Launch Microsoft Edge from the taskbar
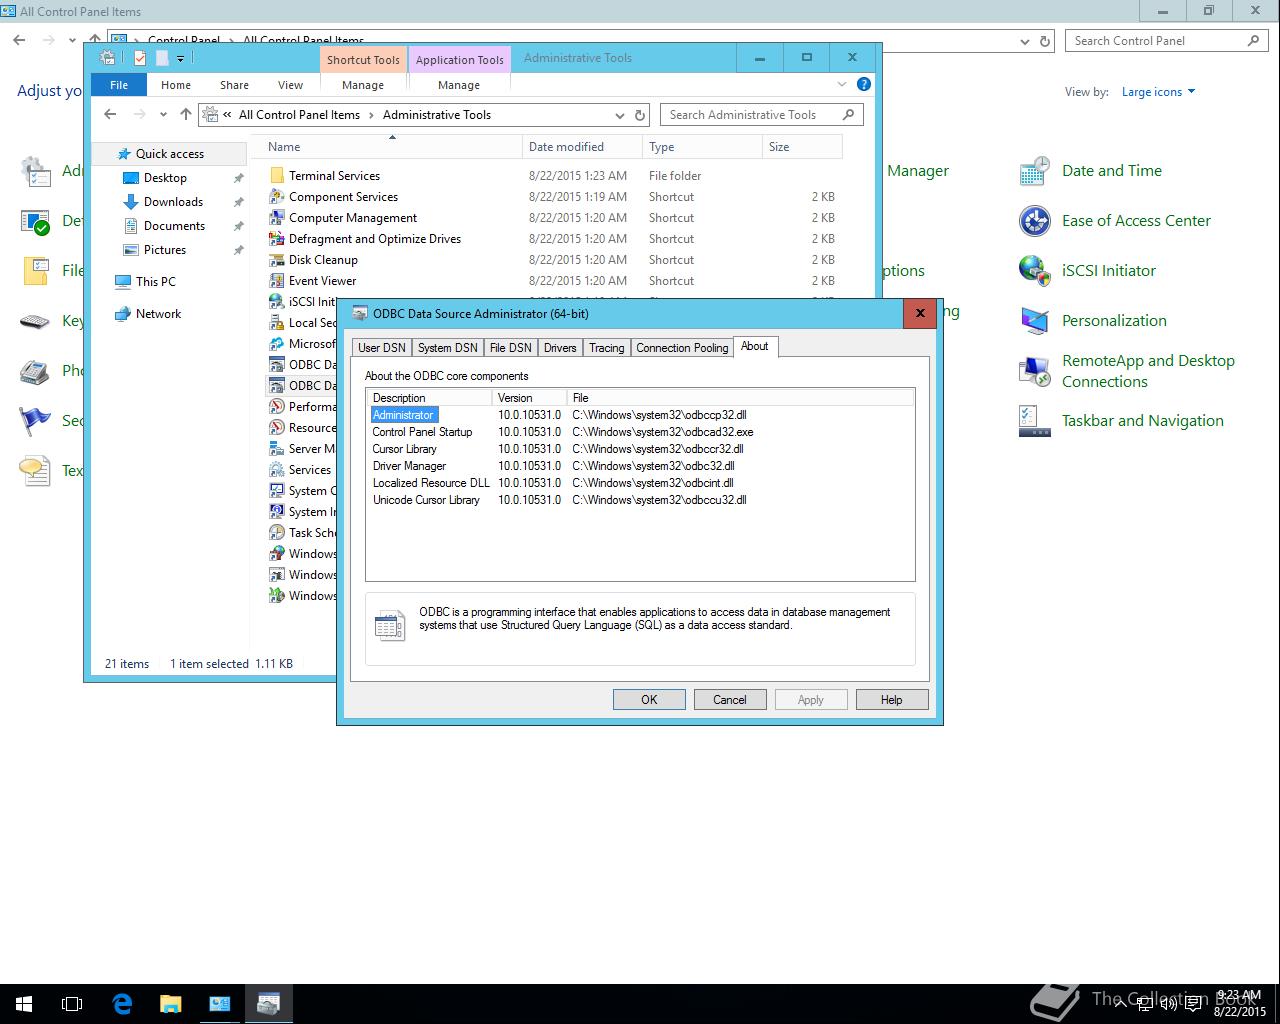 coord(122,1004)
